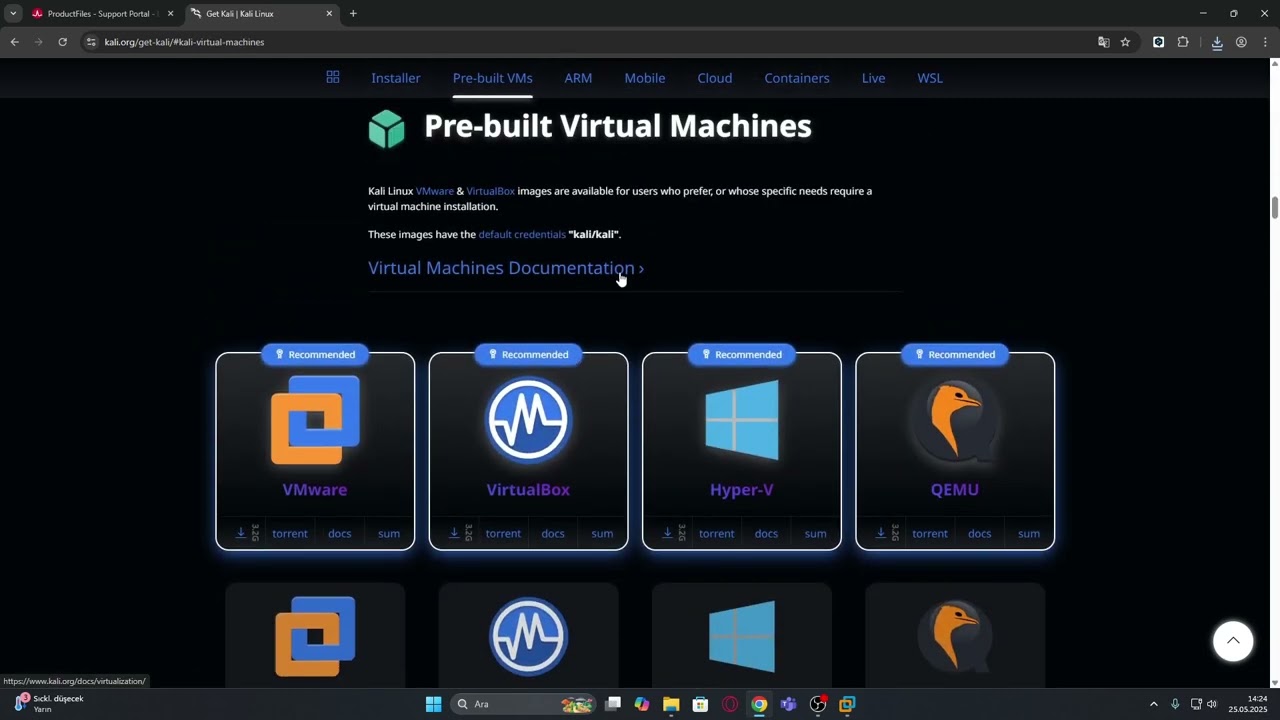Image resolution: width=1280 pixels, height=720 pixels.
Task: Open a new browser tab
Action: click(x=353, y=14)
